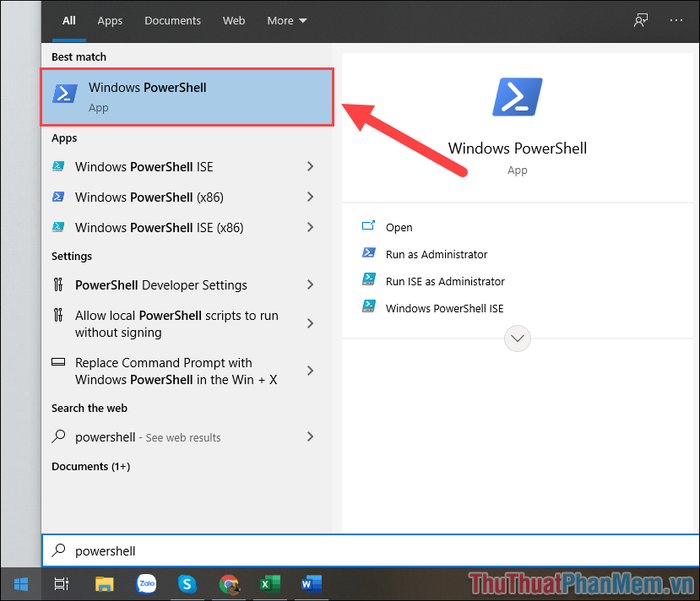
Task: Click the Windows PowerShell title in preview pane
Action: (517, 148)
